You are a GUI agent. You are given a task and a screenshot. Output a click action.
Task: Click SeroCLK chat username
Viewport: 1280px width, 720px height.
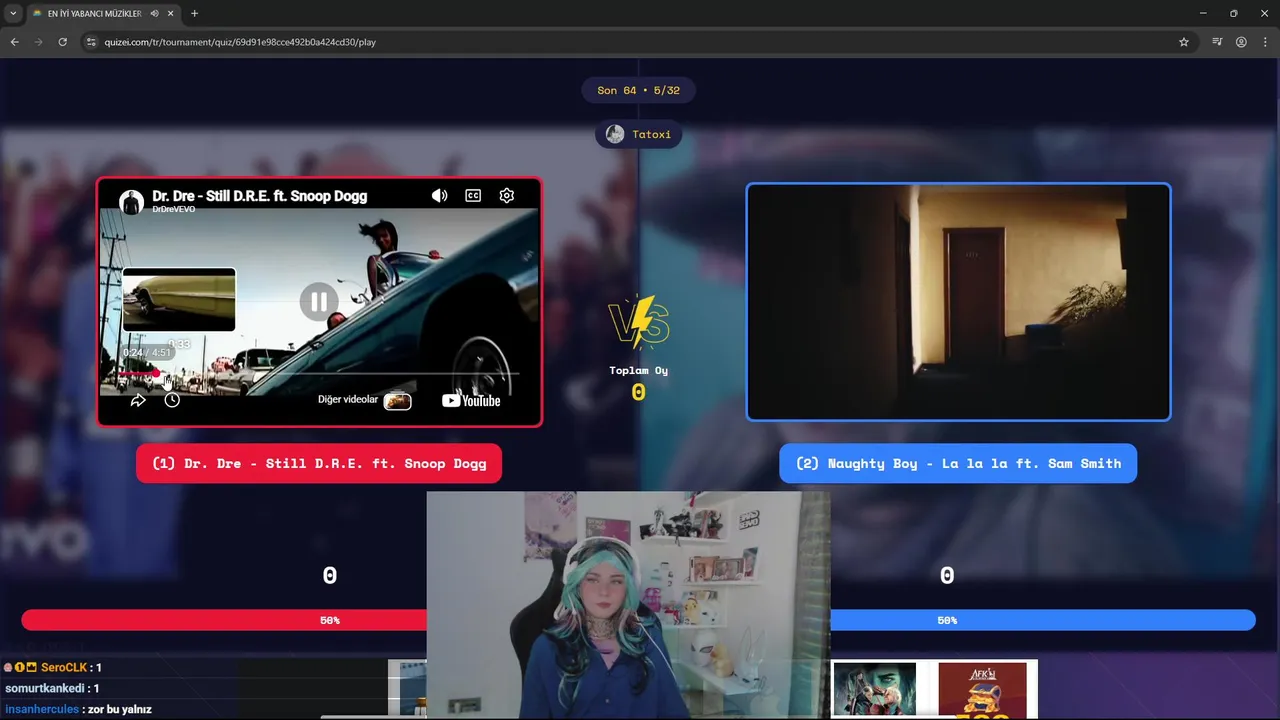pyautogui.click(x=64, y=667)
